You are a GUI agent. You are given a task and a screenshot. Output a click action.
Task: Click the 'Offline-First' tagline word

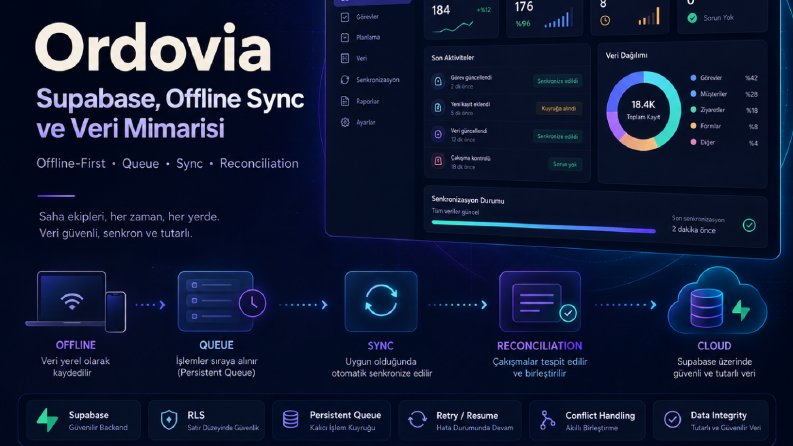(x=71, y=163)
